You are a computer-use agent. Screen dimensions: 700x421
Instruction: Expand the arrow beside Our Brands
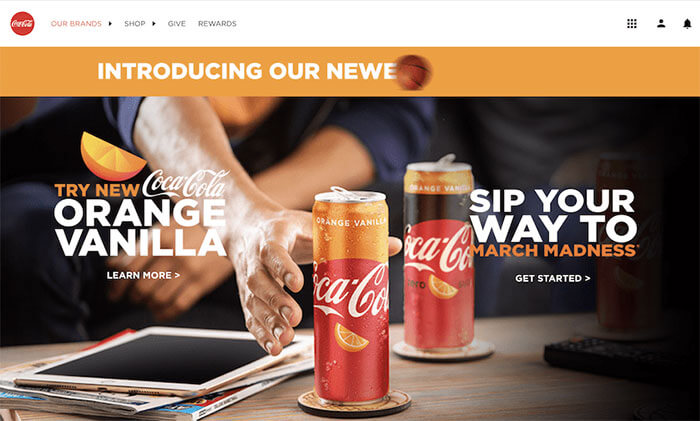pyautogui.click(x=110, y=24)
